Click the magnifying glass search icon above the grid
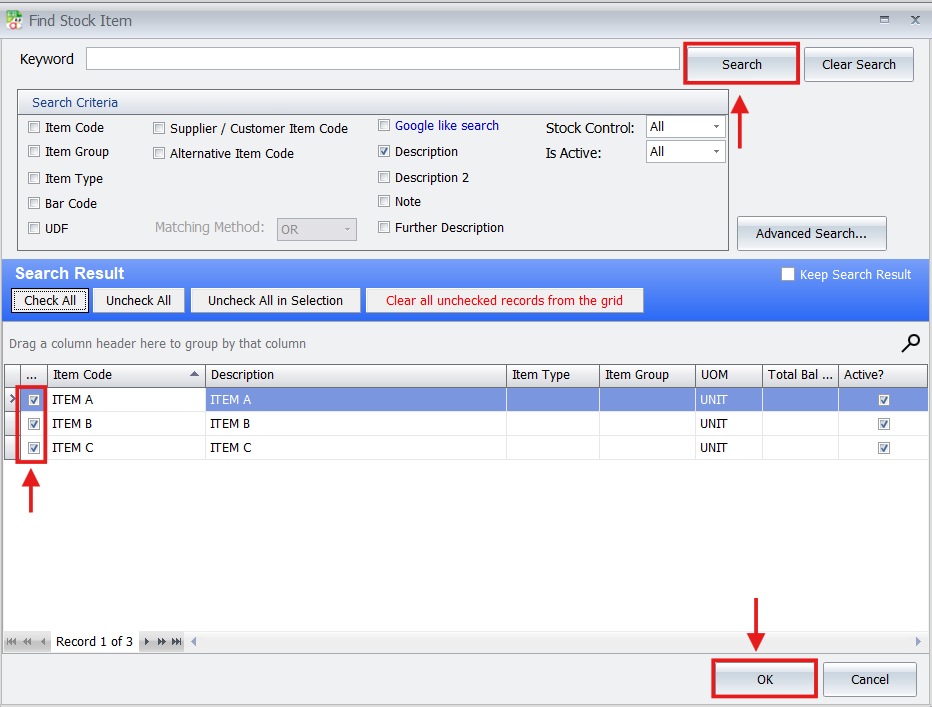932x707 pixels. click(910, 342)
